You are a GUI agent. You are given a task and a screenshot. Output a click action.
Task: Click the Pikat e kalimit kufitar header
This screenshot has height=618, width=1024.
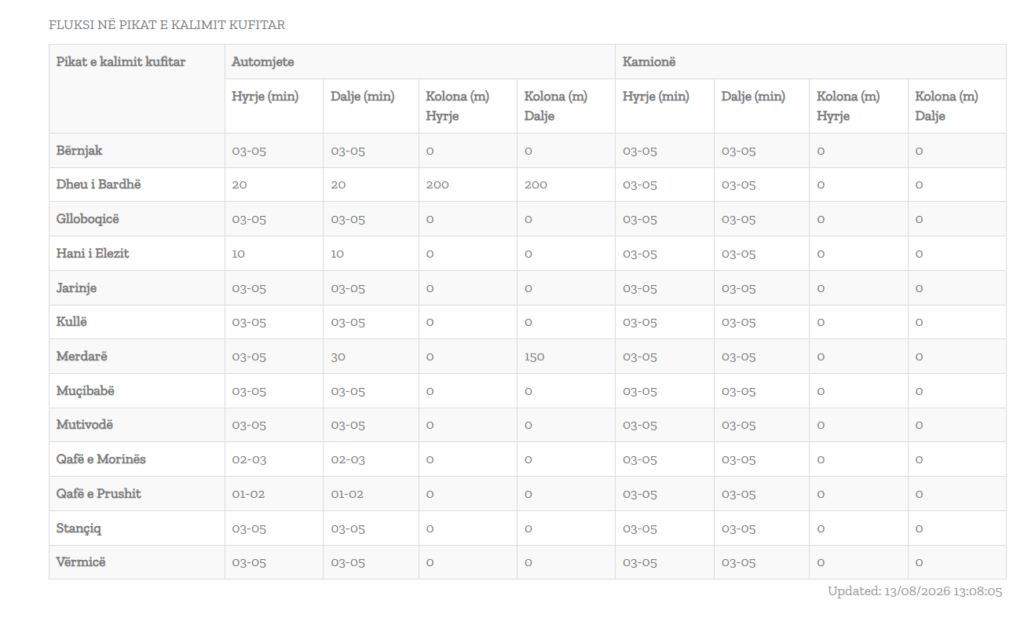121,62
